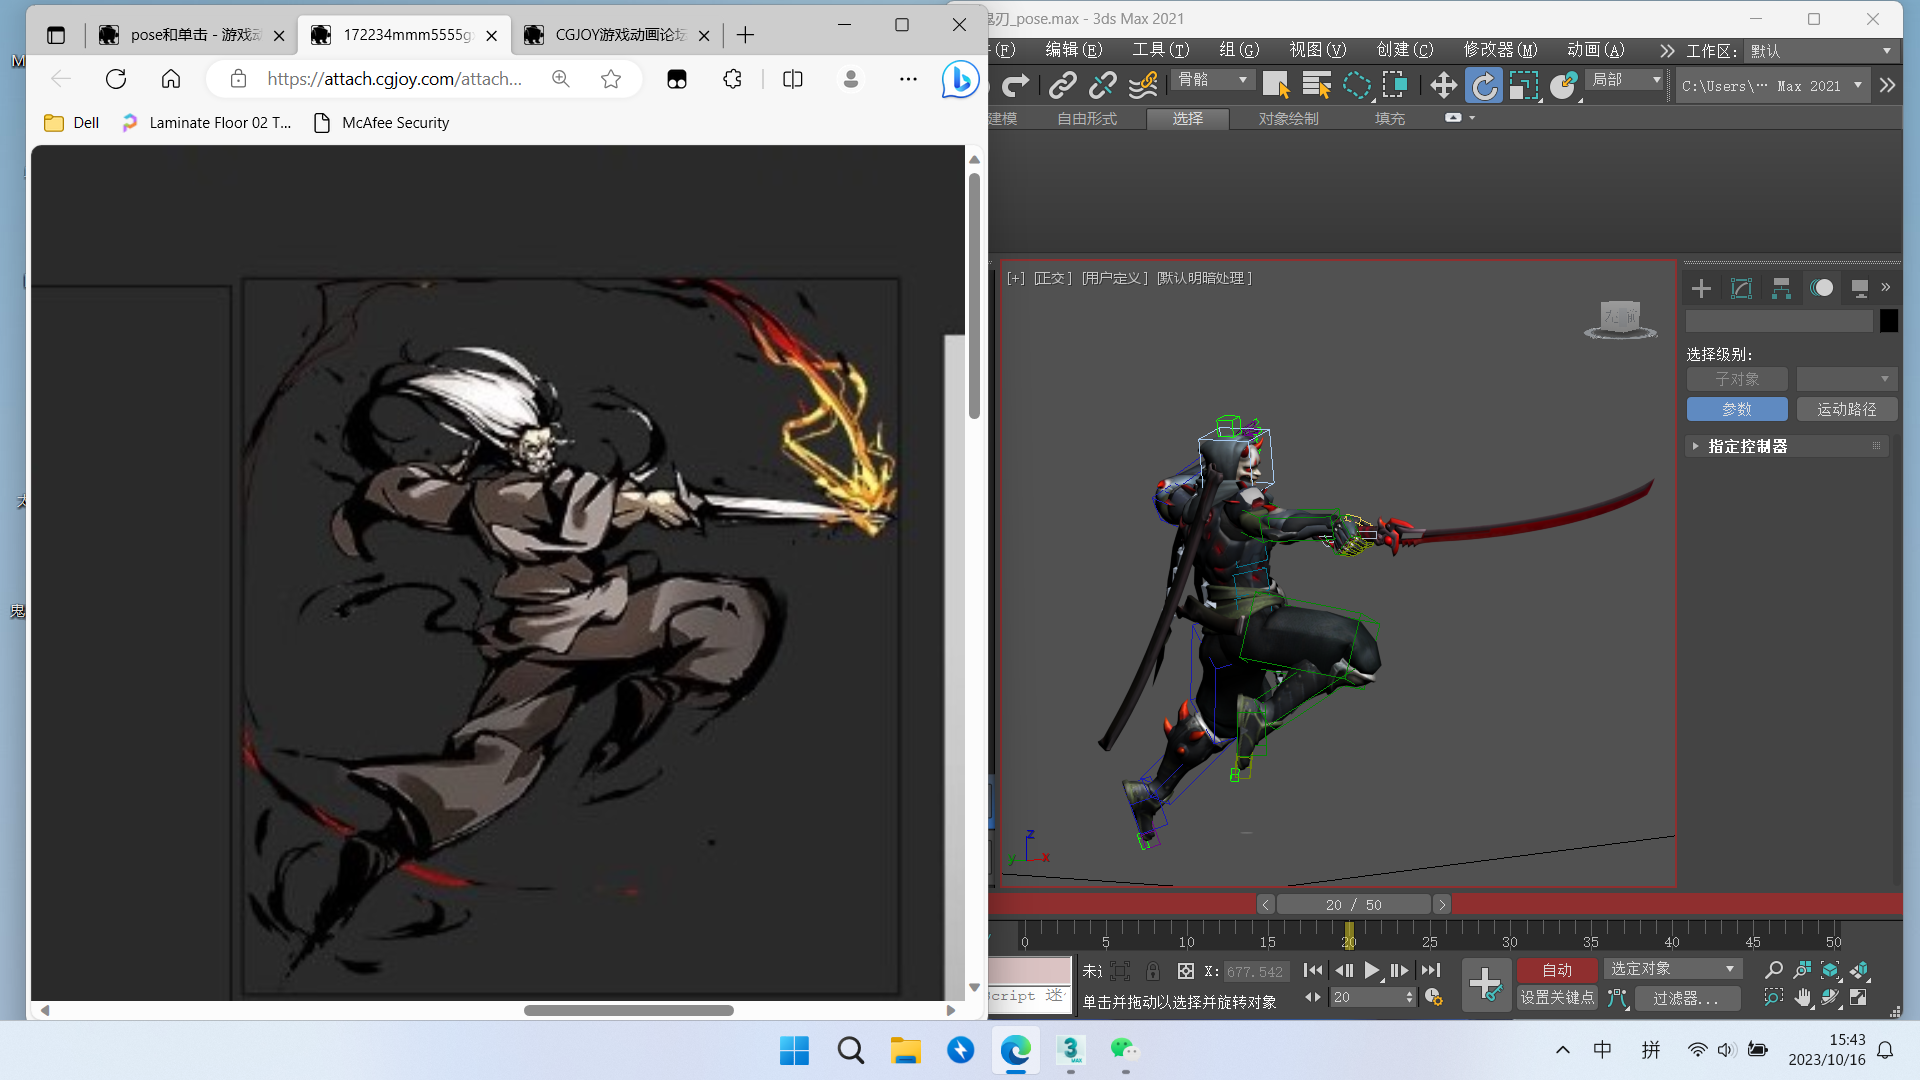Switch to the 自由形式 ribbon tab
The height and width of the screenshot is (1080, 1920).
(x=1087, y=119)
